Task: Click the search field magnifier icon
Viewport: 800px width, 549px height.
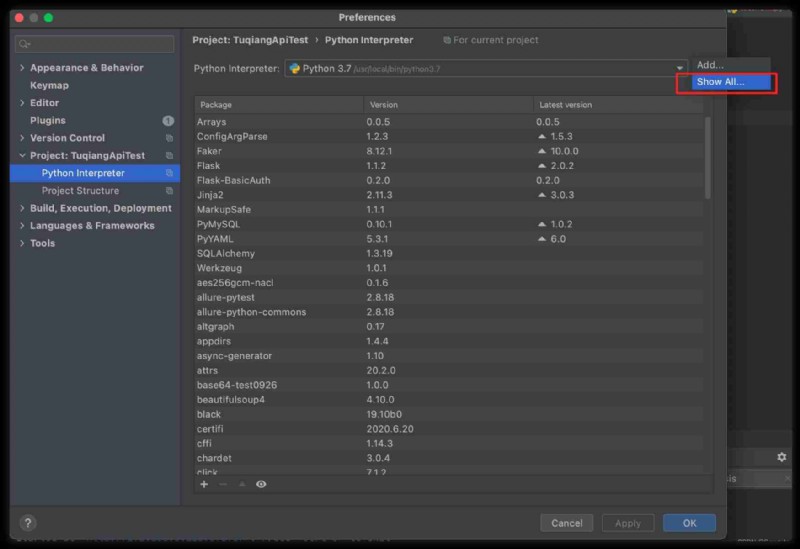Action: 24,44
